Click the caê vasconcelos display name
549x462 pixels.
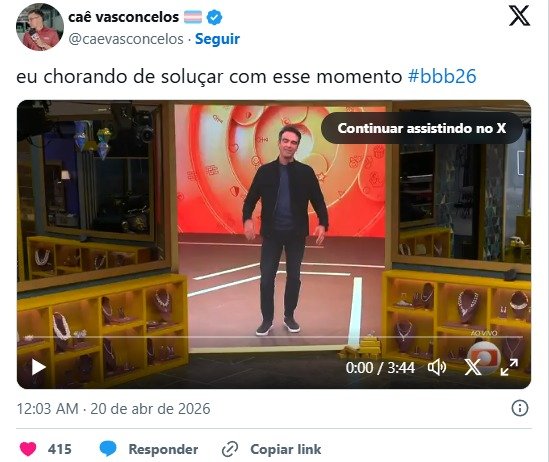(x=123, y=17)
